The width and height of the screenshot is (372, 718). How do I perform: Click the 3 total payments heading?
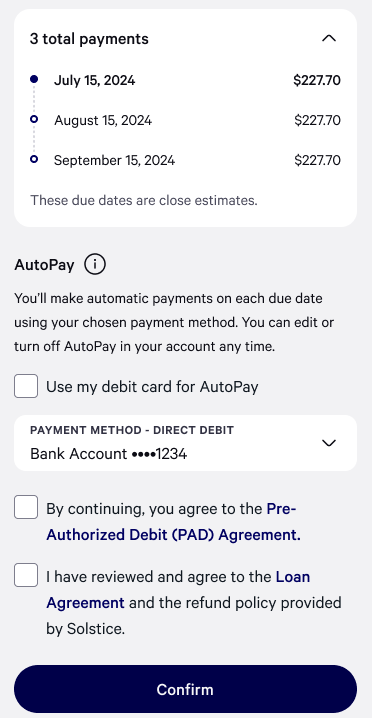tap(89, 39)
